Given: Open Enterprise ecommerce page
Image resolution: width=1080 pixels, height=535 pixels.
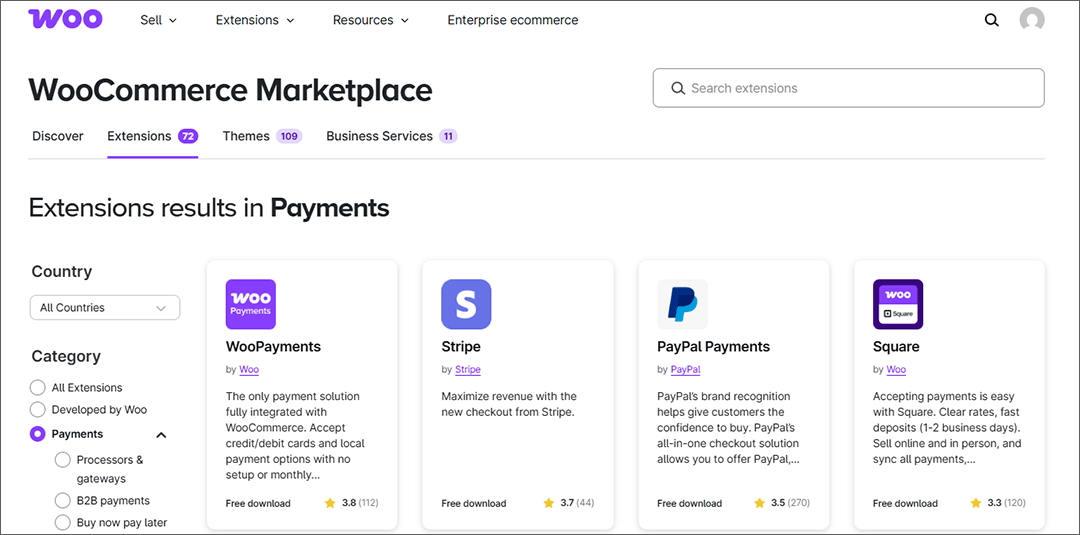Looking at the screenshot, I should click(x=513, y=20).
